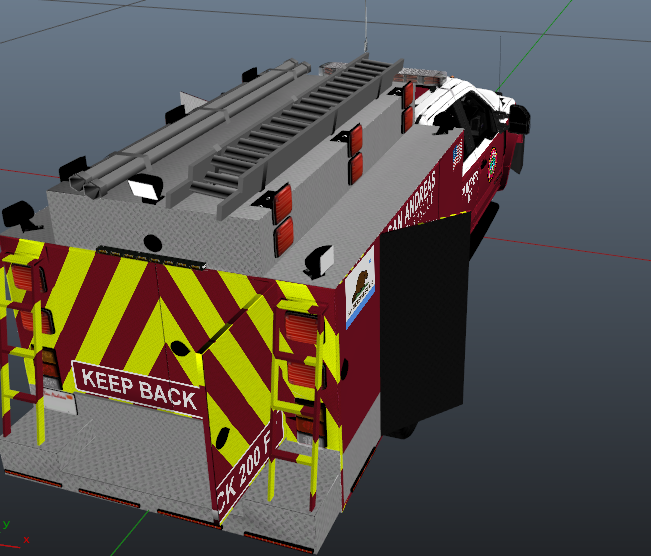Select the small white license plate at rear
Screen dimensions: 651x556
[60, 402]
